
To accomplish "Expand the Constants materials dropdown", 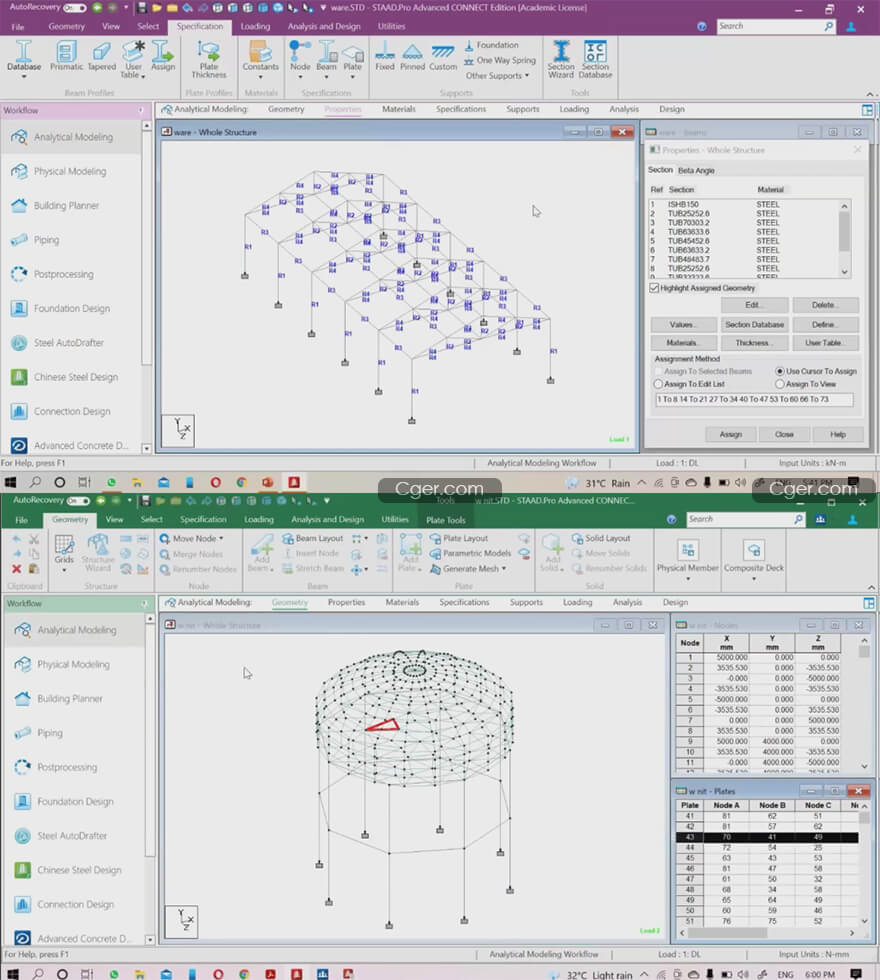I will click(x=261, y=77).
